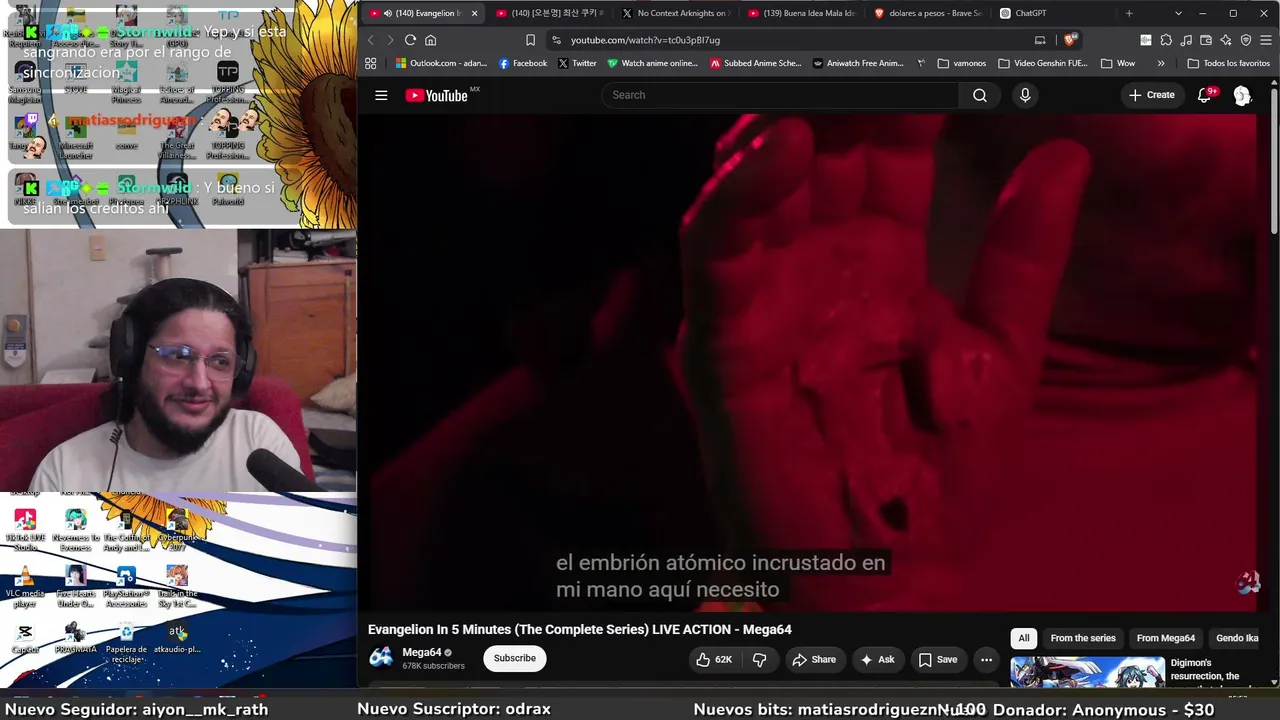Select the All filter chip
The width and height of the screenshot is (1280, 720).
1023,638
